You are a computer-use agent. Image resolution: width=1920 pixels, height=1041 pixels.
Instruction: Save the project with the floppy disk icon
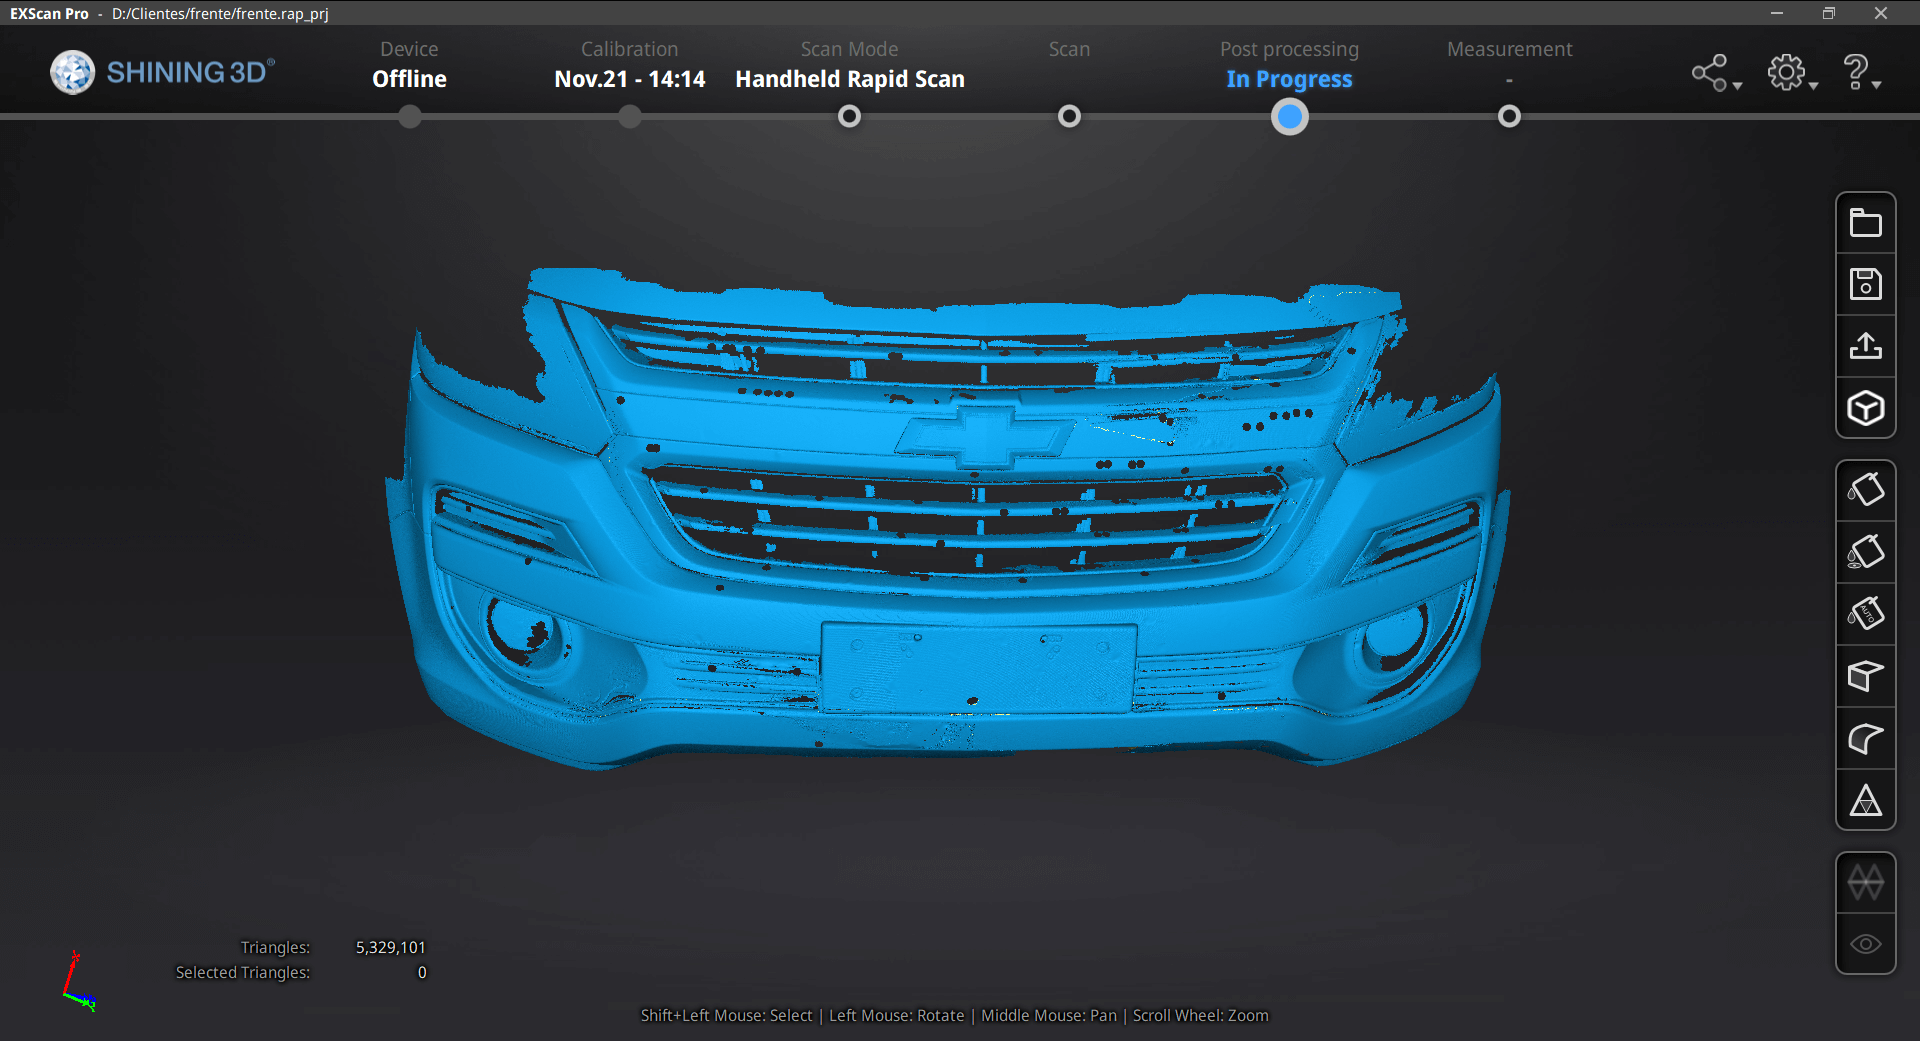click(x=1865, y=285)
